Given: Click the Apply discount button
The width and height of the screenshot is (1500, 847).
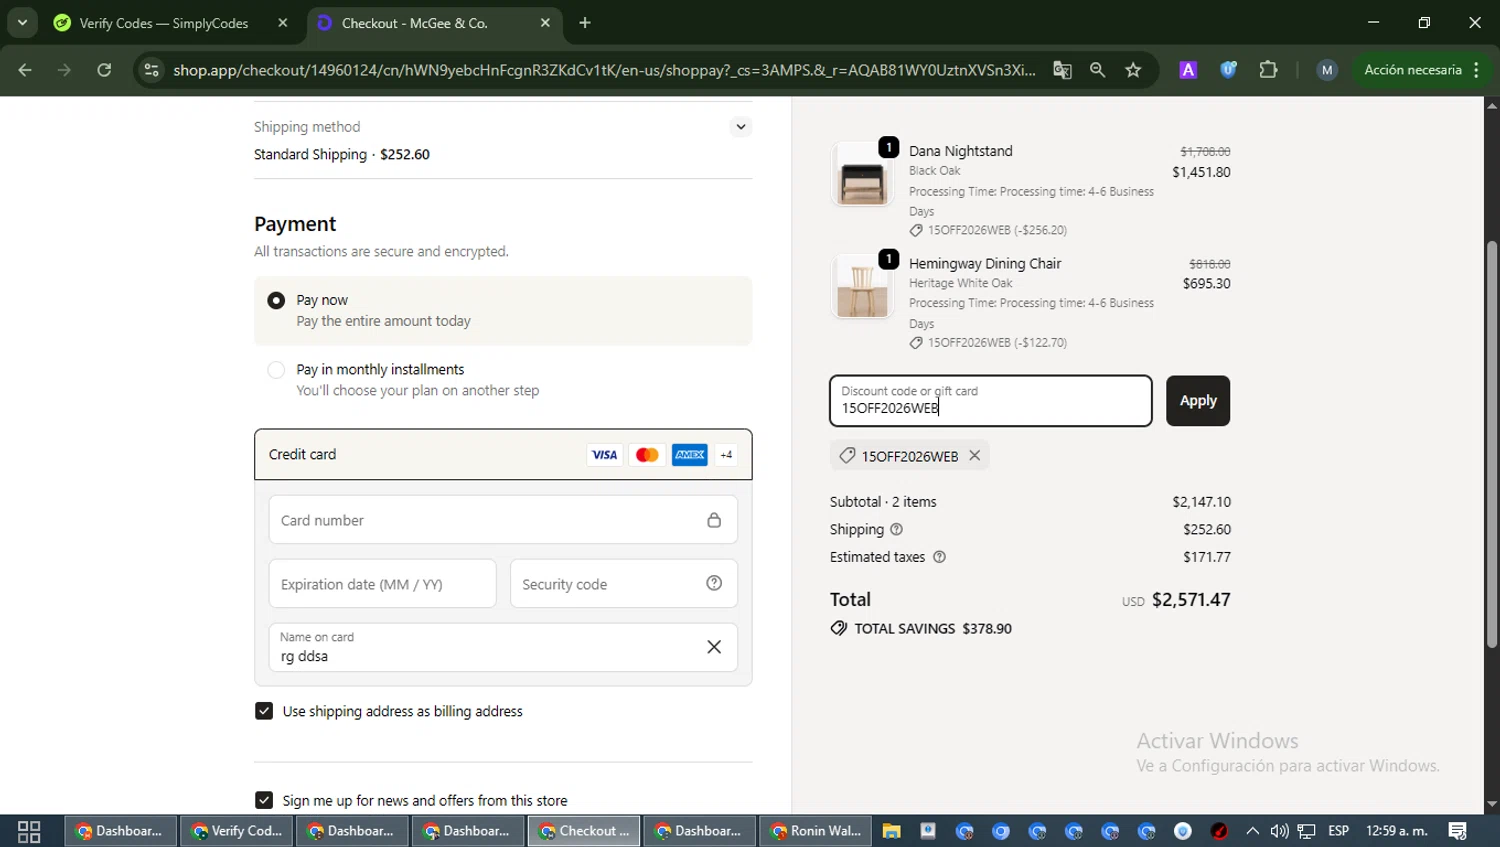Looking at the screenshot, I should pos(1197,401).
